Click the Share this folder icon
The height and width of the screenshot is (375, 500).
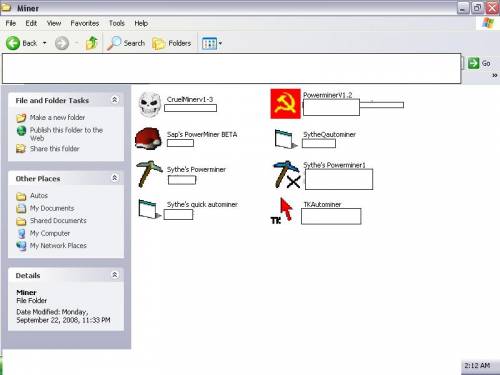click(21, 149)
